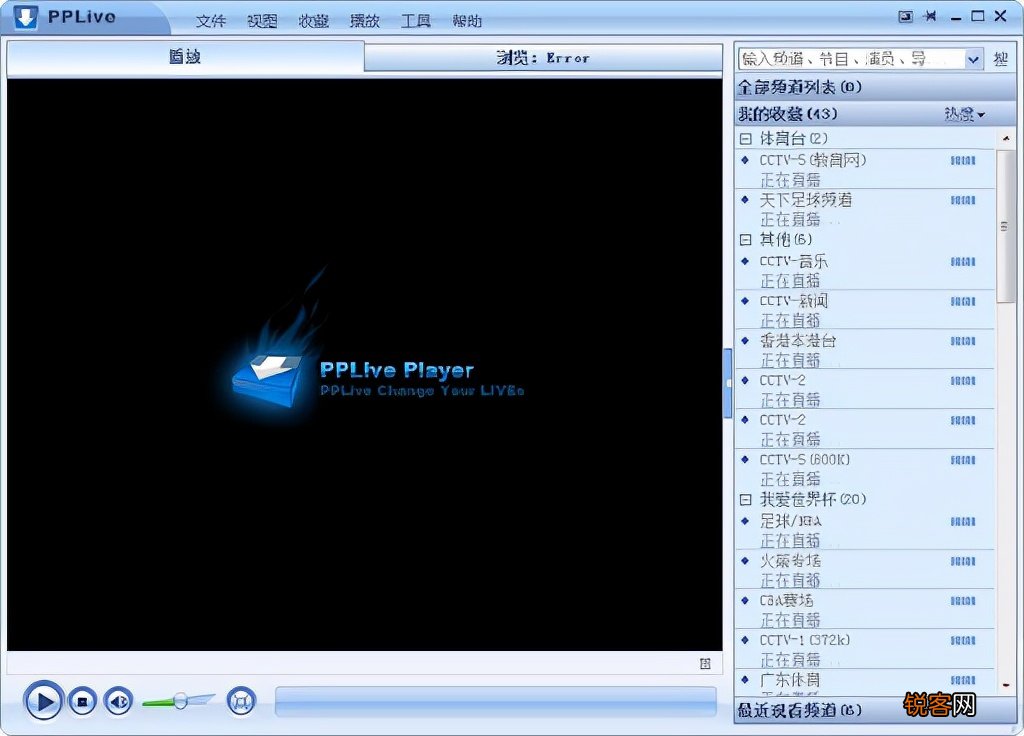Open the 播放 menu

click(x=364, y=21)
